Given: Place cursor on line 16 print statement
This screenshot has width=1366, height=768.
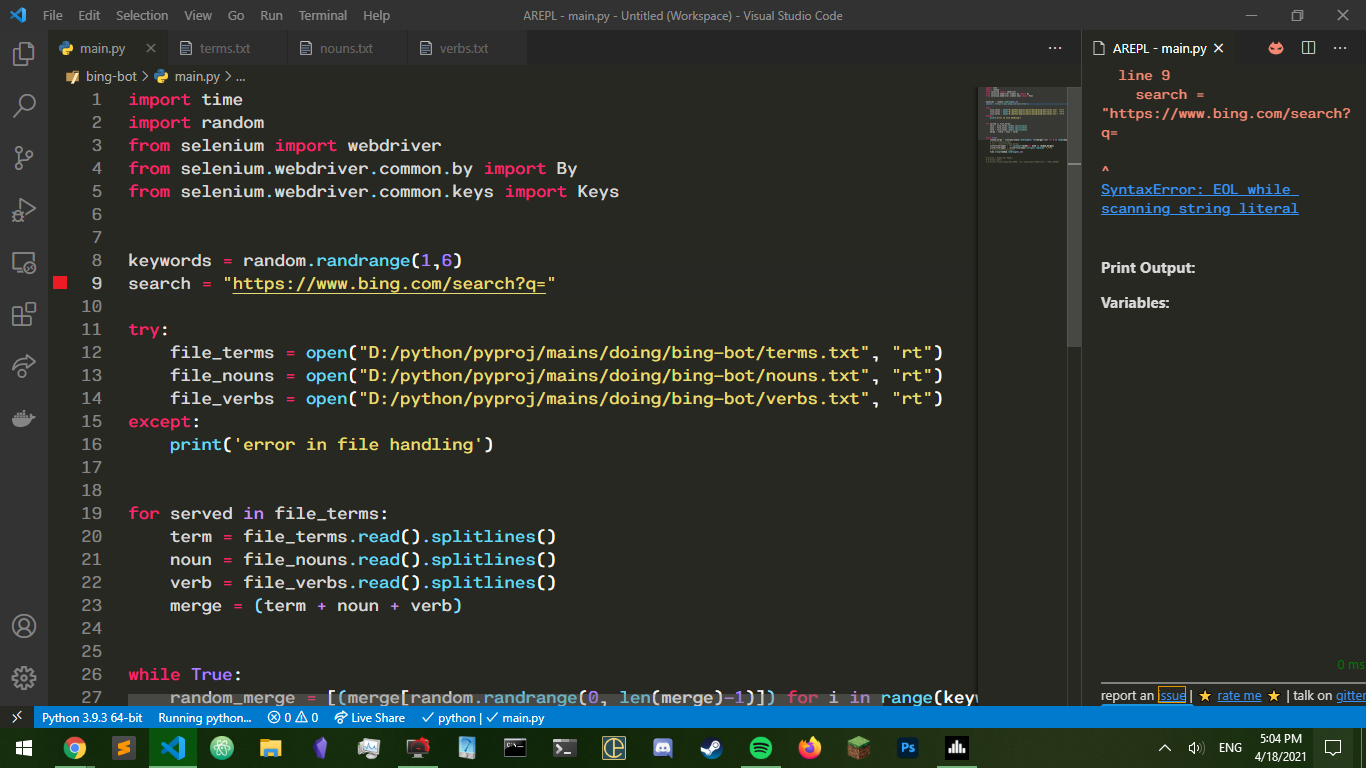Looking at the screenshot, I should point(331,444).
